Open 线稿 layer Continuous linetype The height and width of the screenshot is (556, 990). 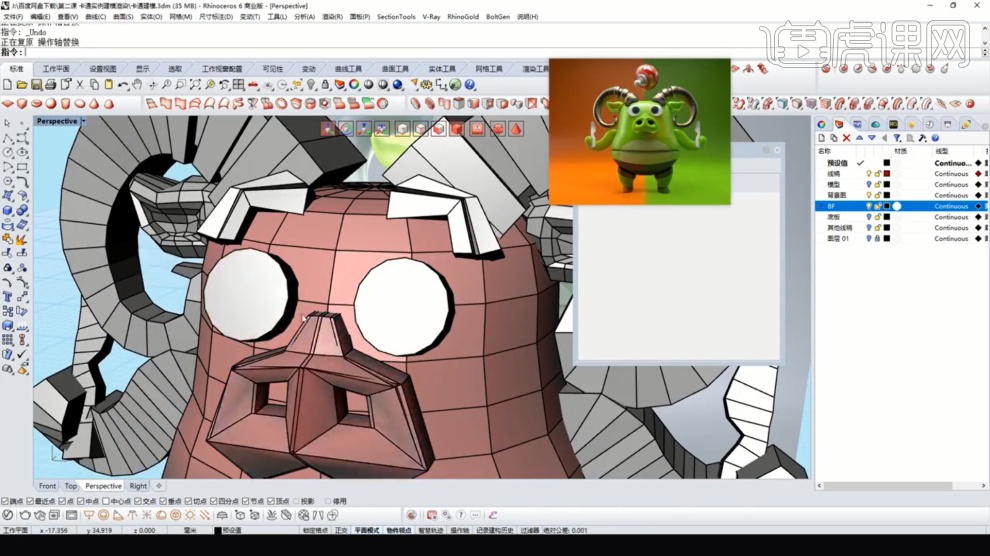(951, 174)
